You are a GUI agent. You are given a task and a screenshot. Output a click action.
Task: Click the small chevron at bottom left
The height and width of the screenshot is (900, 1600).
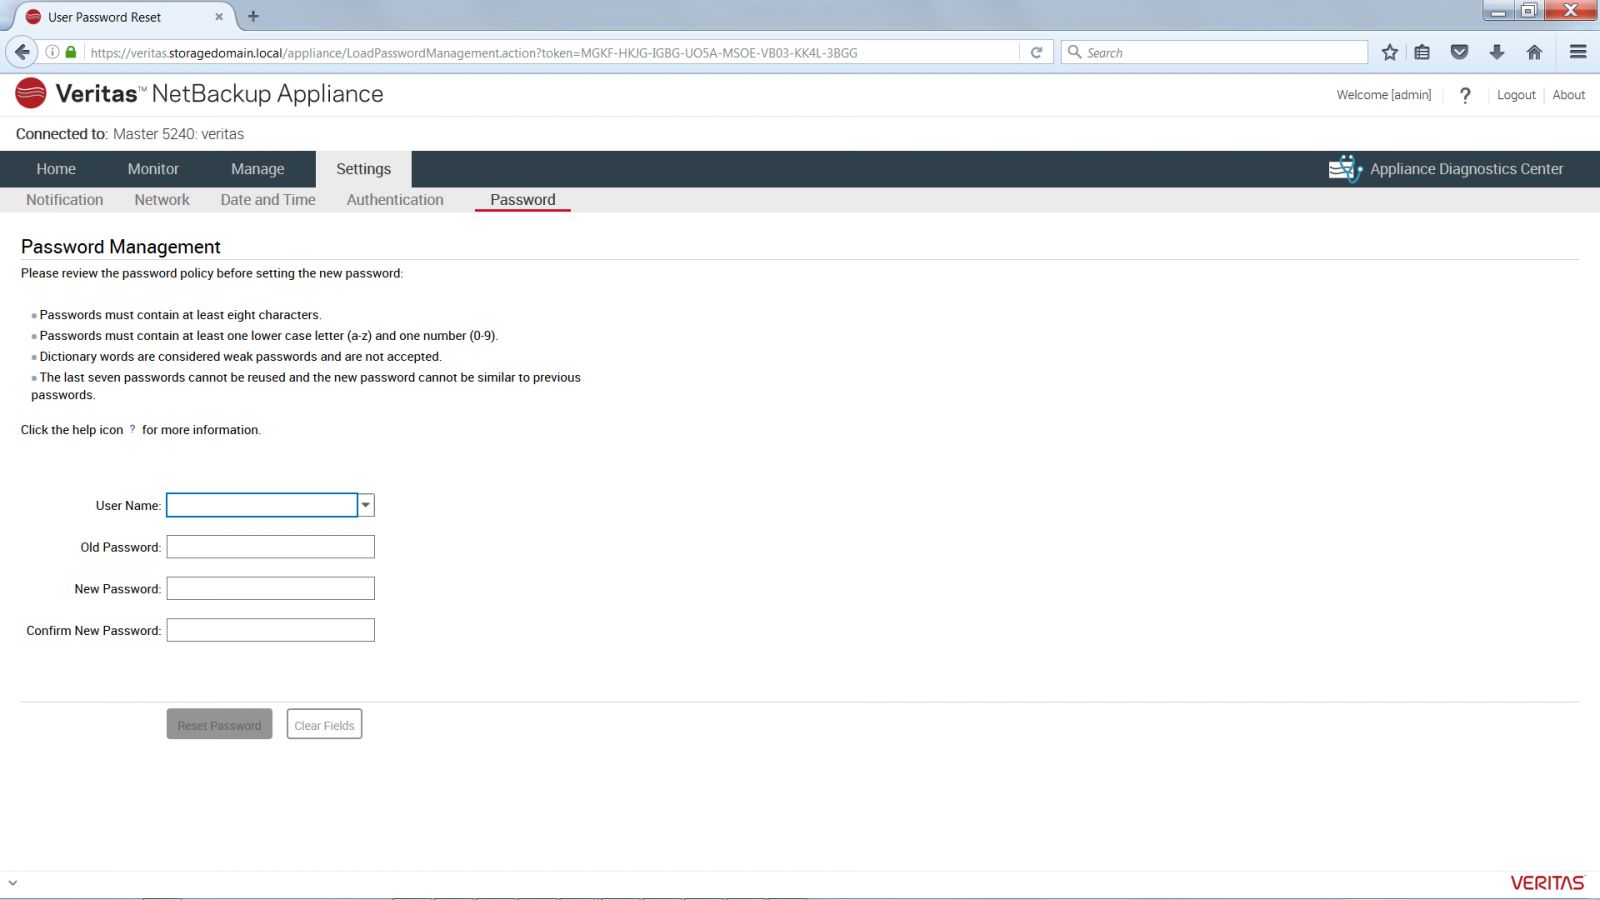point(12,883)
